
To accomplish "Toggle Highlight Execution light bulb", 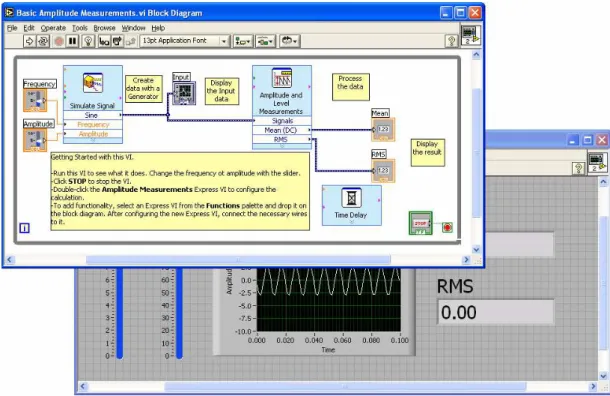I will (x=89, y=41).
